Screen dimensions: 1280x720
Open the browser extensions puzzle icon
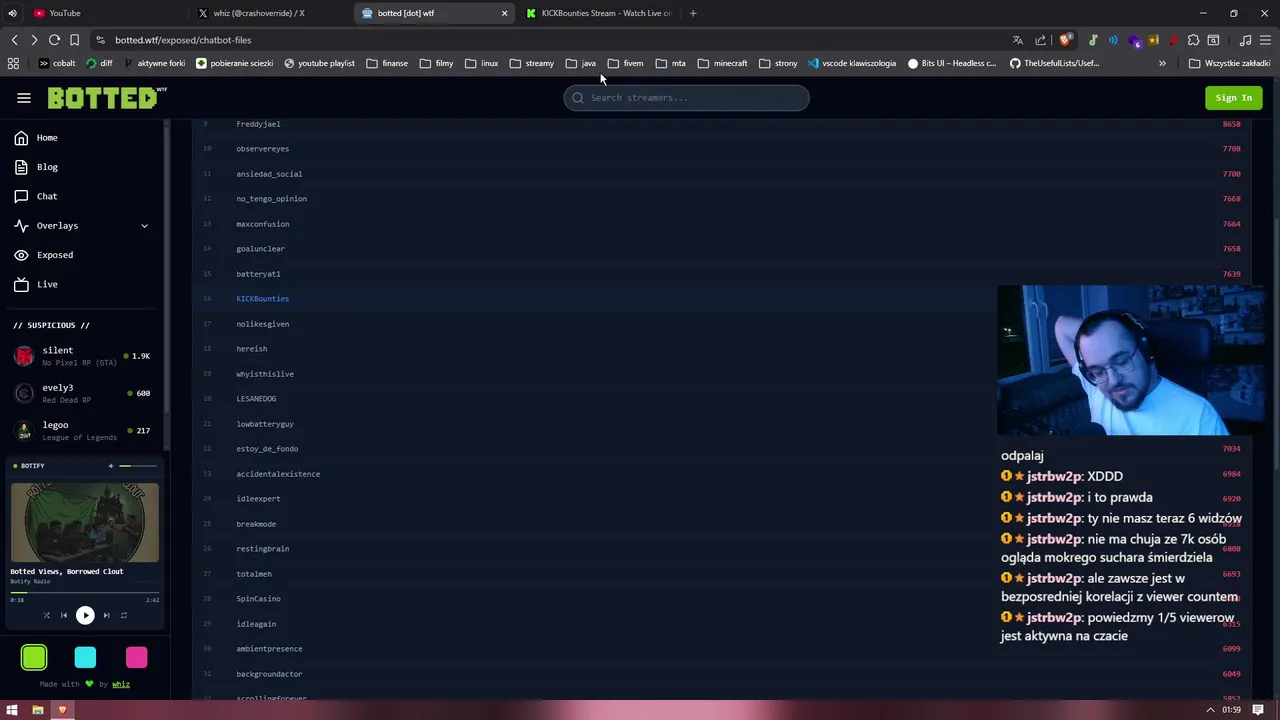(1193, 40)
